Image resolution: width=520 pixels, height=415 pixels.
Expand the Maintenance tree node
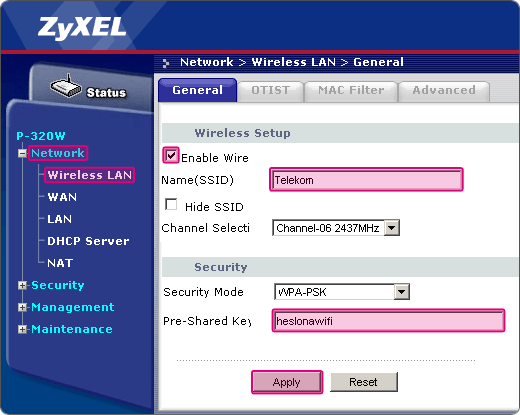[22, 329]
